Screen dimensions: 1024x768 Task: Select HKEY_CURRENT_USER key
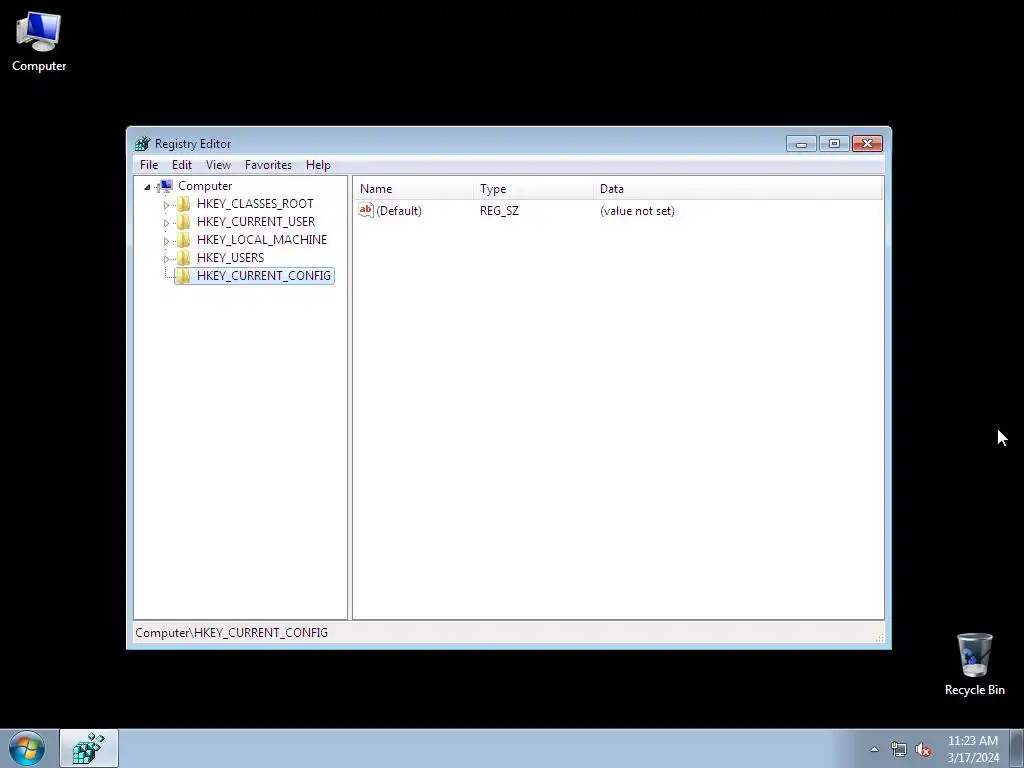255,222
